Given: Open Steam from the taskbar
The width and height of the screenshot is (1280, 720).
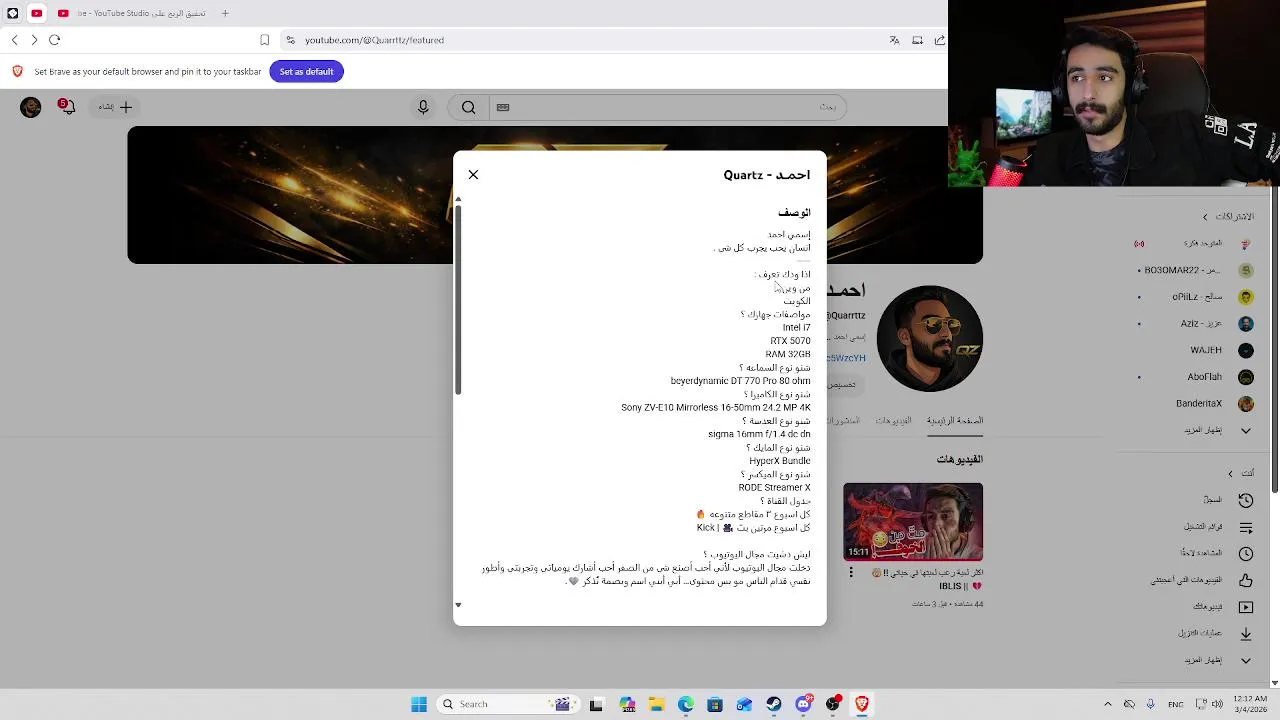Looking at the screenshot, I should coord(774,704).
